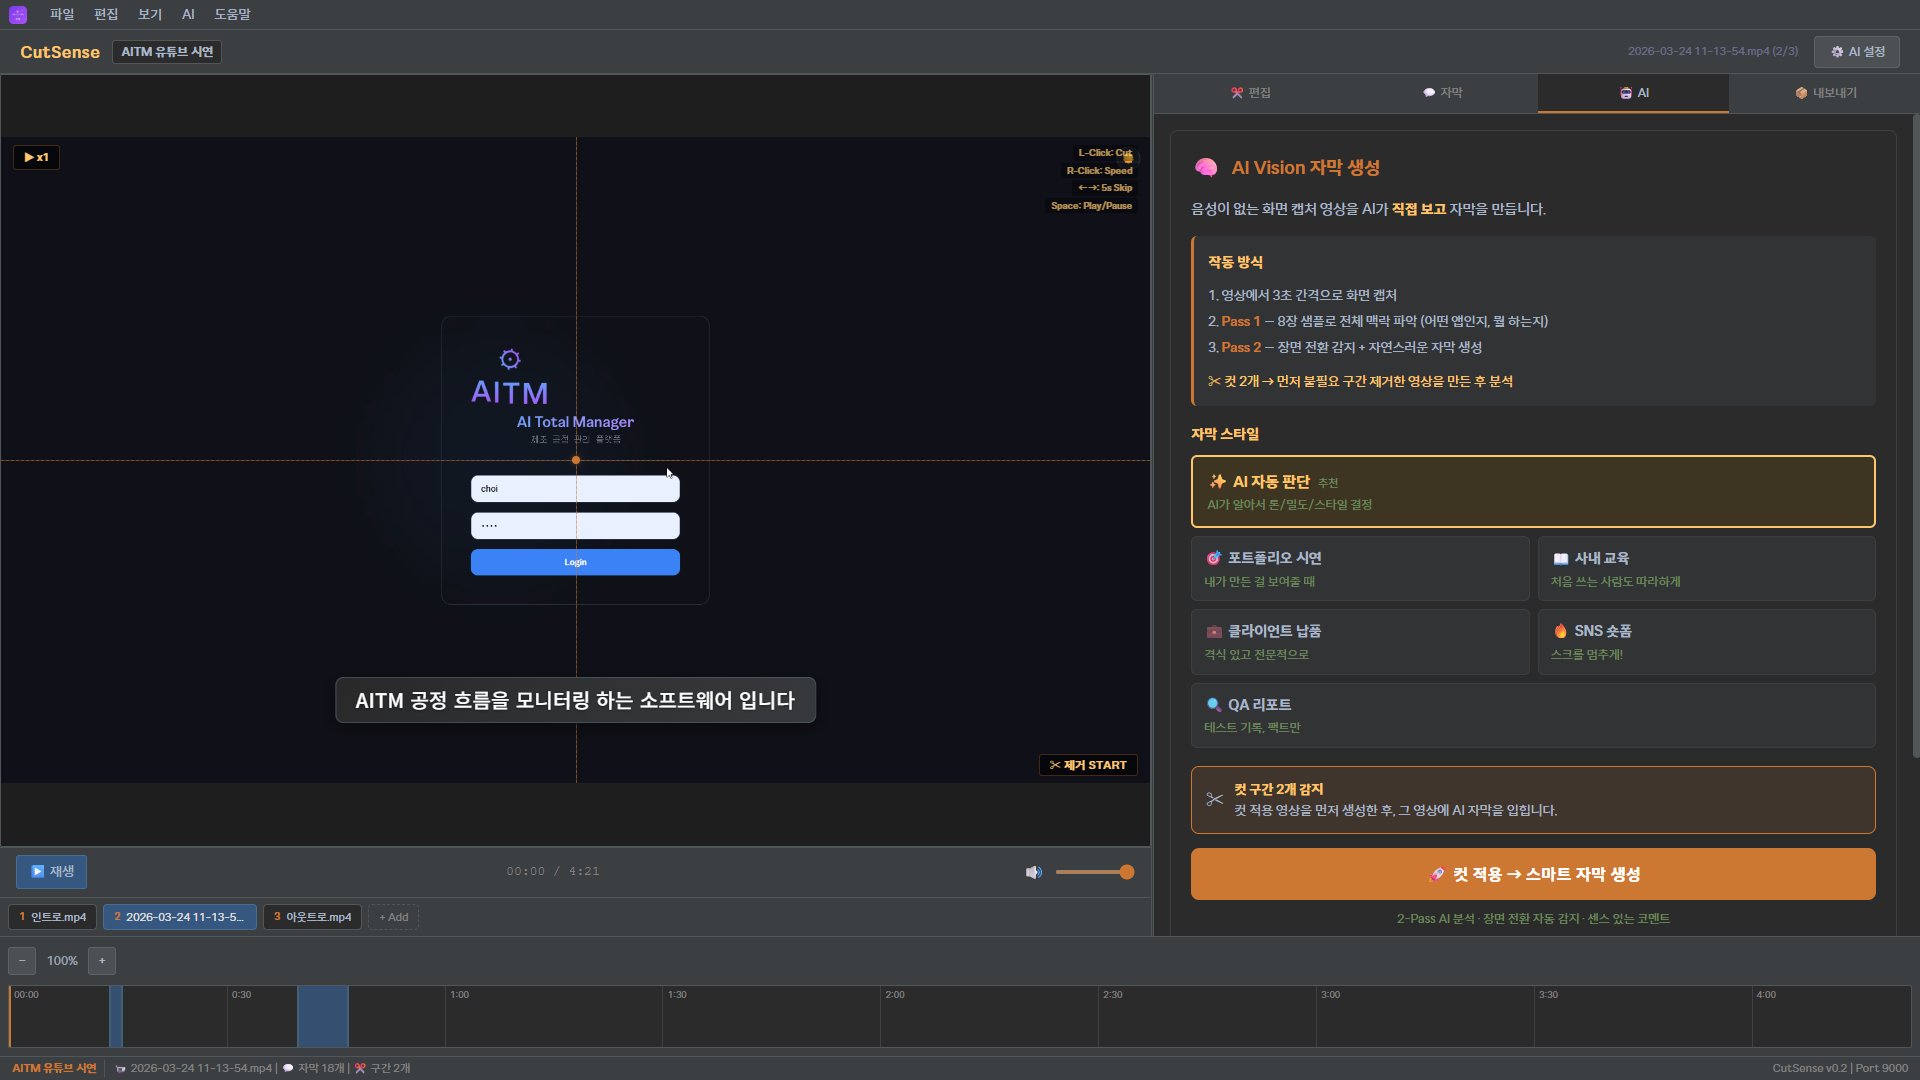
Task: Select the AI tab in right panel
Action: [1633, 93]
